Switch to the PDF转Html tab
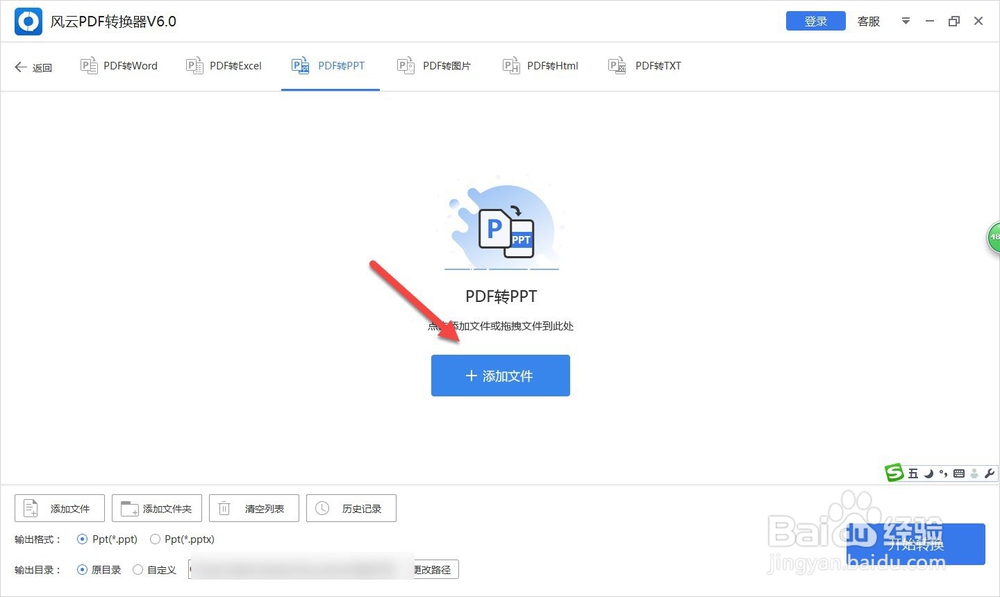The height and width of the screenshot is (597, 1000). (x=540, y=66)
